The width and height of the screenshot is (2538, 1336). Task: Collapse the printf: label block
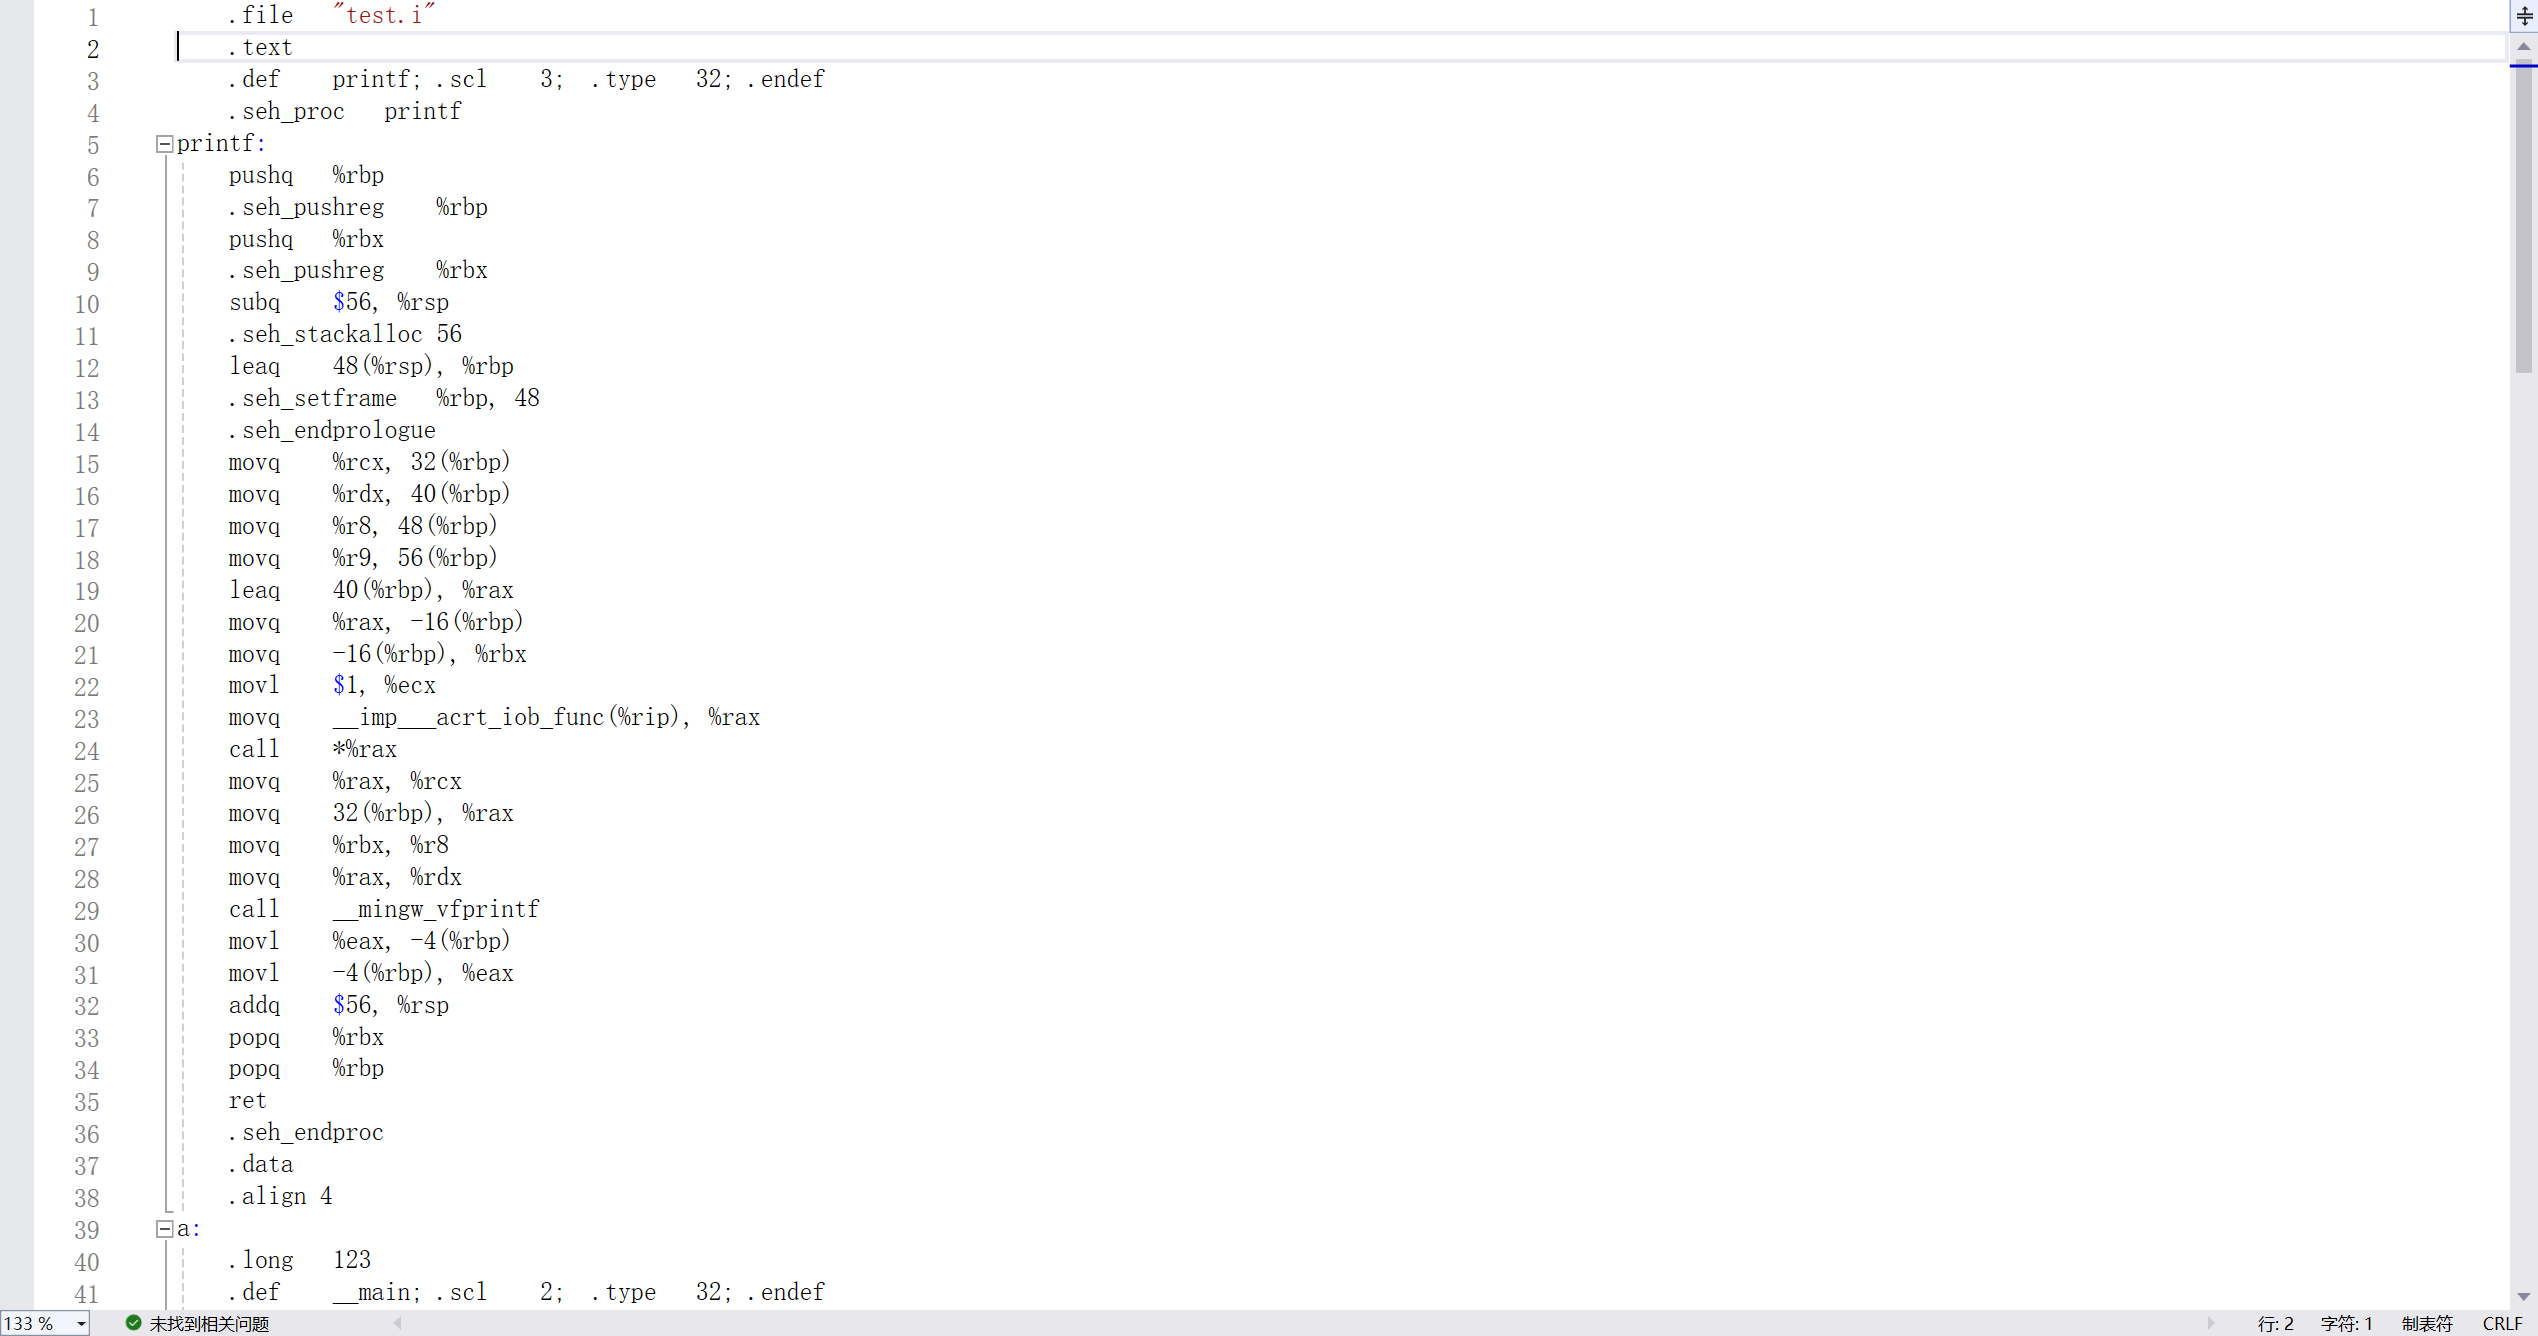pyautogui.click(x=165, y=144)
